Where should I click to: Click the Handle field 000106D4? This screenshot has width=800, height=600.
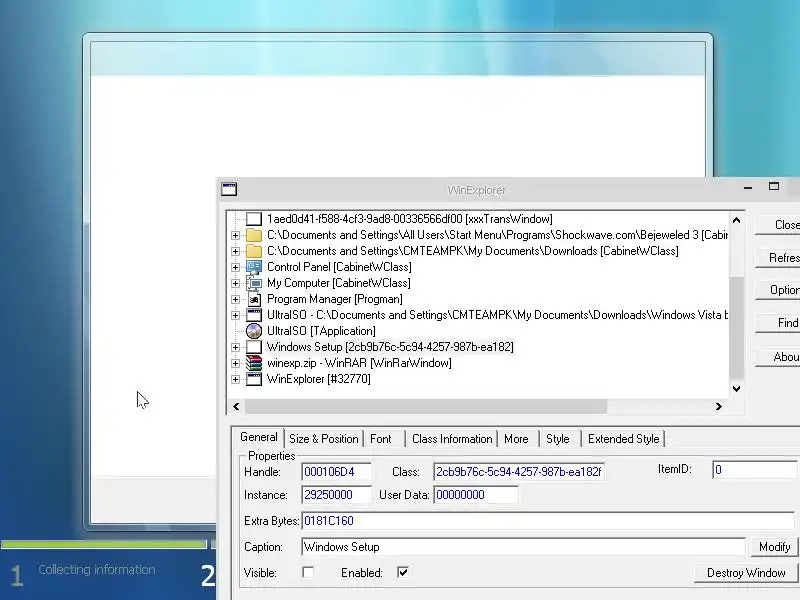[336, 472]
